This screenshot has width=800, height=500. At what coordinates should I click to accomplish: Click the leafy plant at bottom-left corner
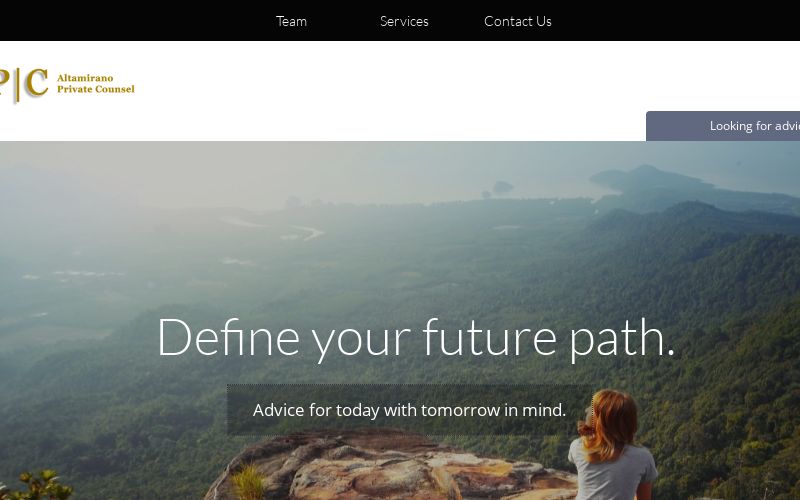click(37, 485)
